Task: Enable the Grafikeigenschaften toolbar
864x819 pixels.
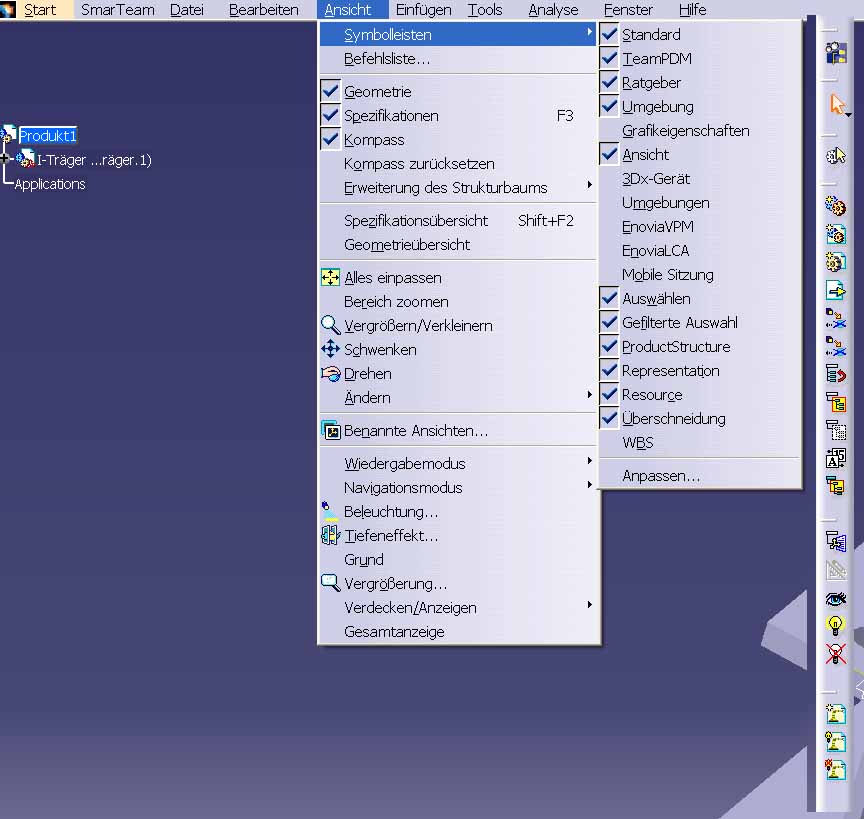Action: [x=700, y=131]
